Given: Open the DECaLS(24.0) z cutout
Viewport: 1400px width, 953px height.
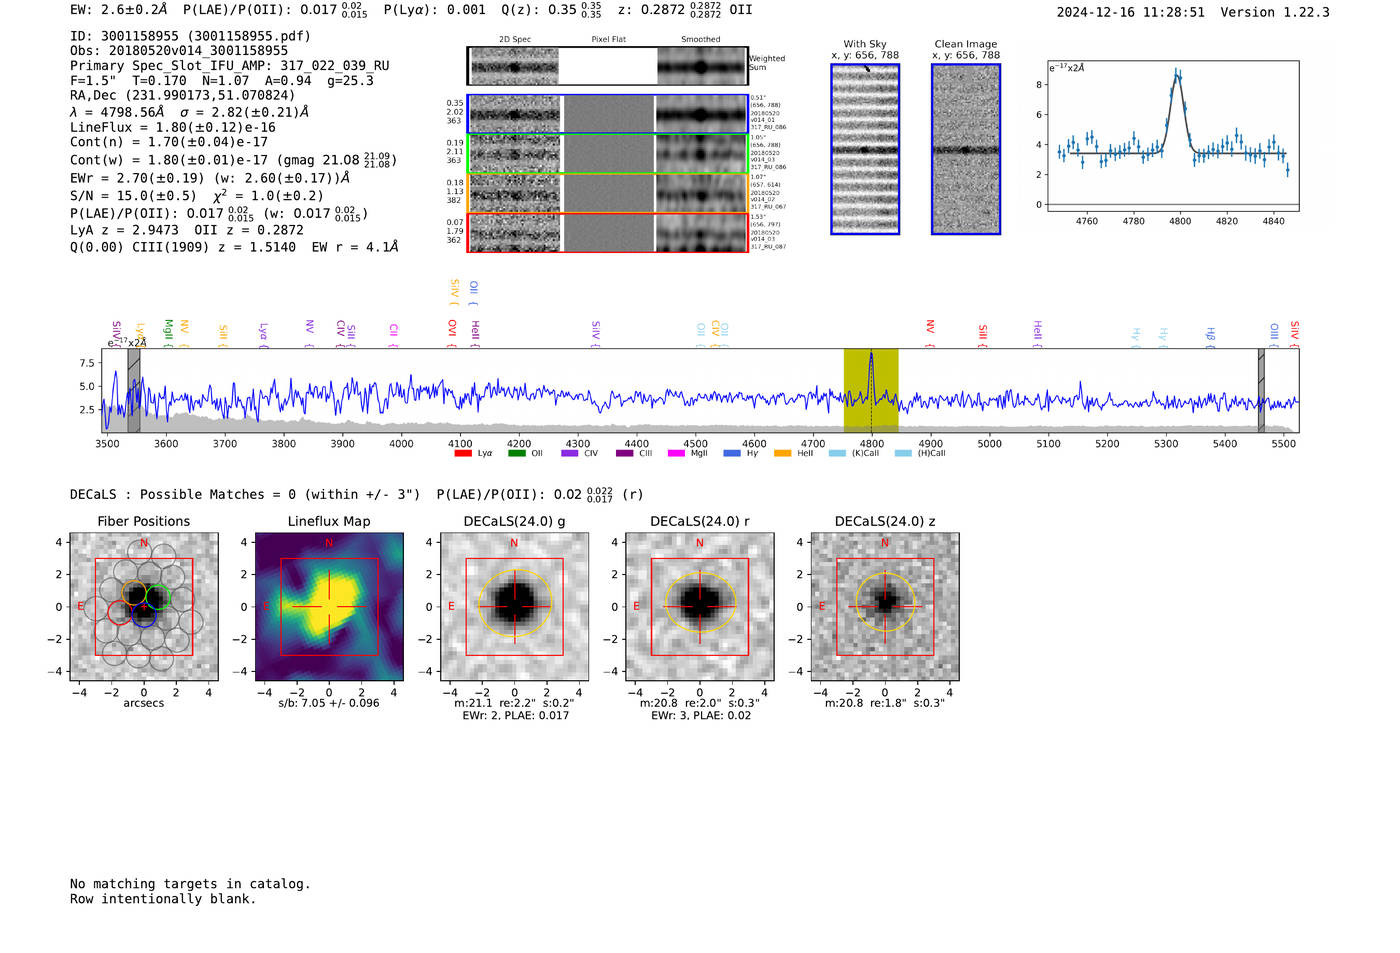Looking at the screenshot, I should [x=885, y=607].
